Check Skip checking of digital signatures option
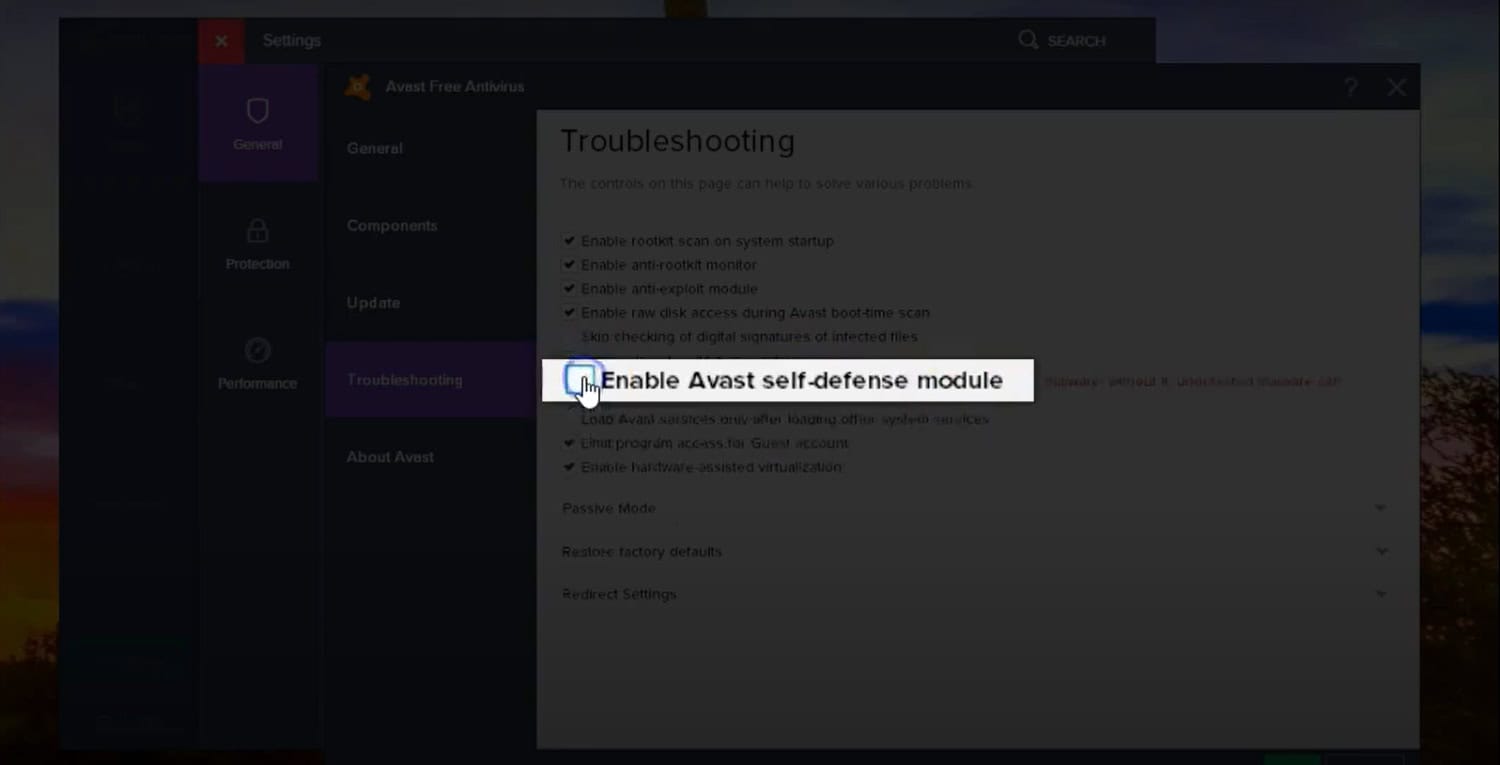Screen dimensions: 1500x765 569,337
